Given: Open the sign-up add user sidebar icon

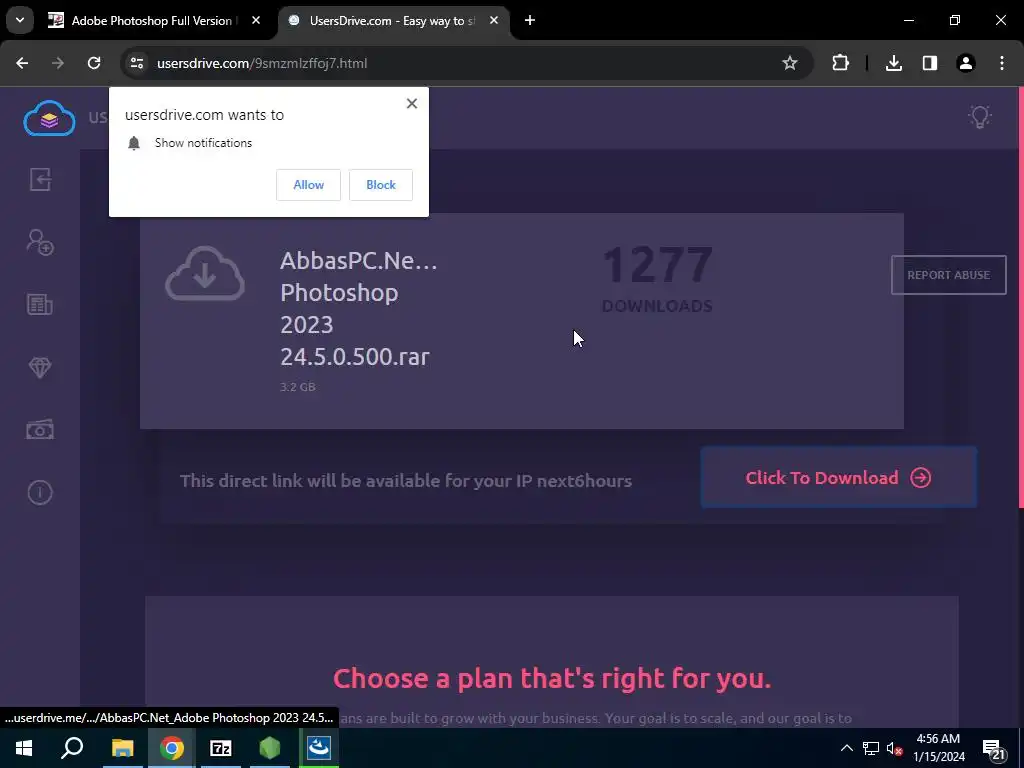Looking at the screenshot, I should pyautogui.click(x=40, y=242).
